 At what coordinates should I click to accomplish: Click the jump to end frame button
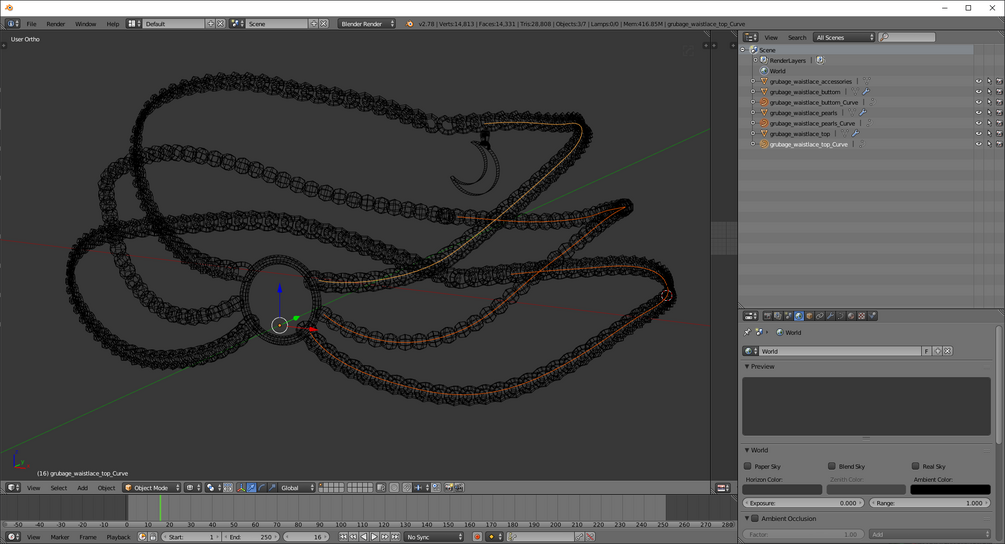pos(396,537)
